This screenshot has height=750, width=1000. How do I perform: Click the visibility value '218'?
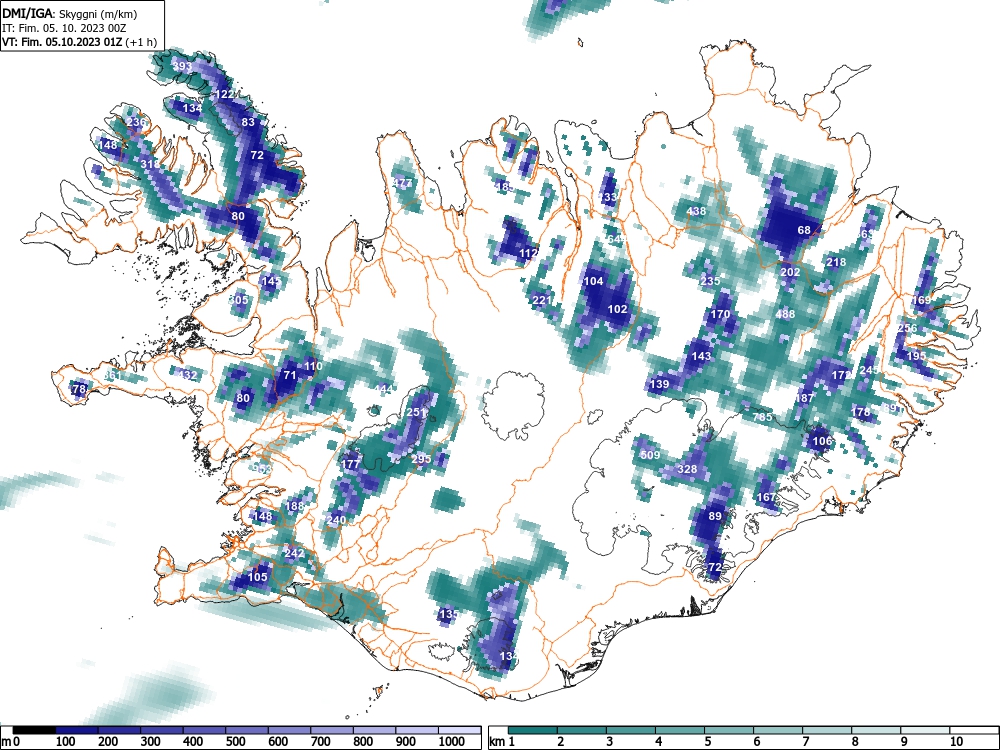coord(836,262)
